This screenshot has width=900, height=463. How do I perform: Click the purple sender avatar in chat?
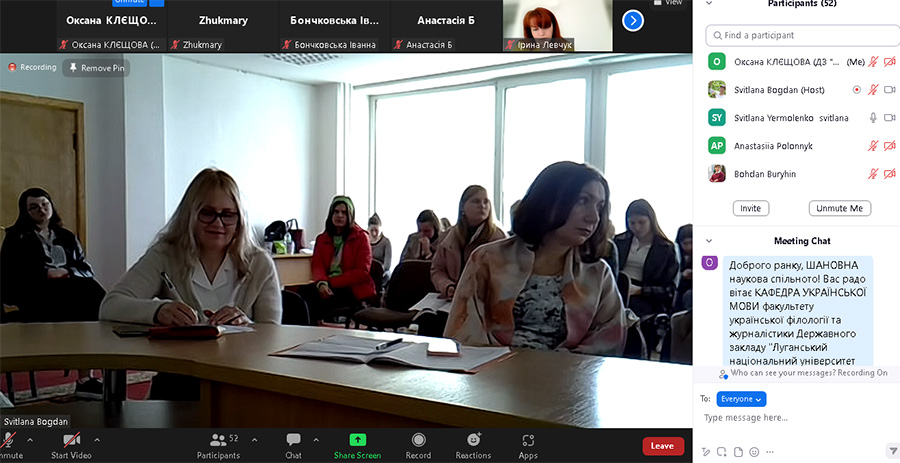[x=709, y=263]
